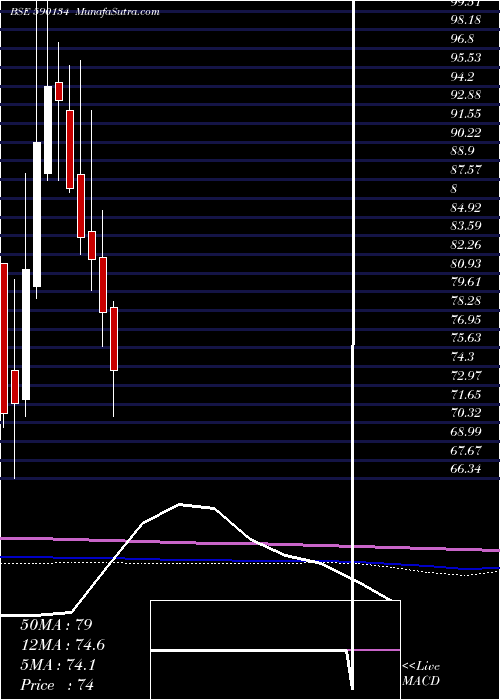Screen dimensions: 500x700
Task: Click the 'Price : 74' readout
Action: tap(57, 685)
